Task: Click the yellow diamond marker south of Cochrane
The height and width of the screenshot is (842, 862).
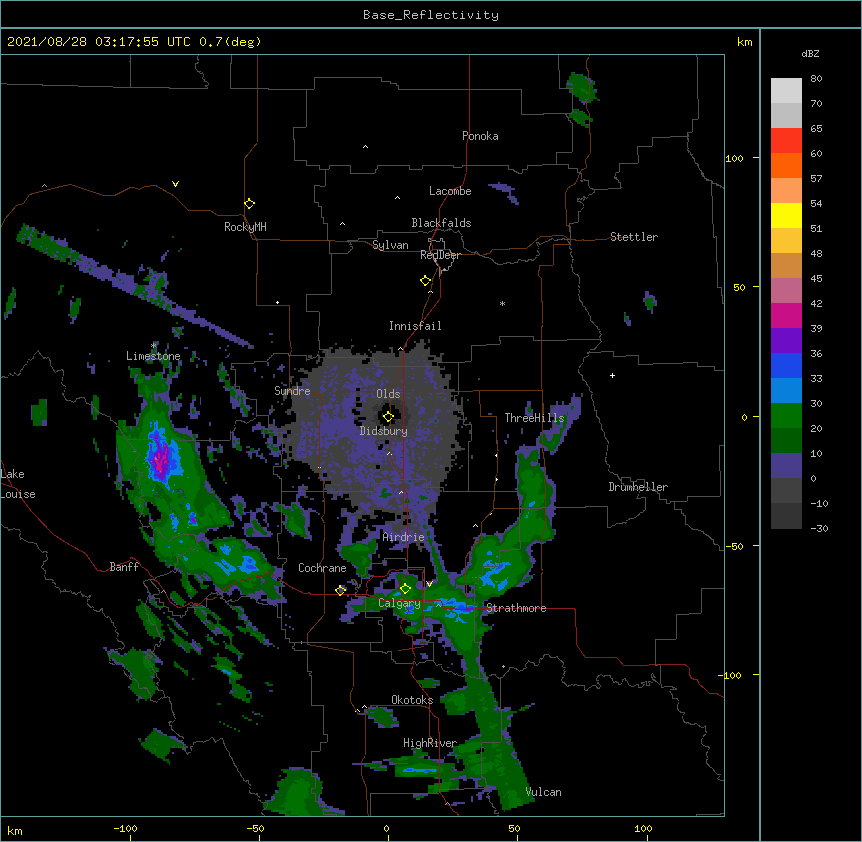Action: coord(340,590)
